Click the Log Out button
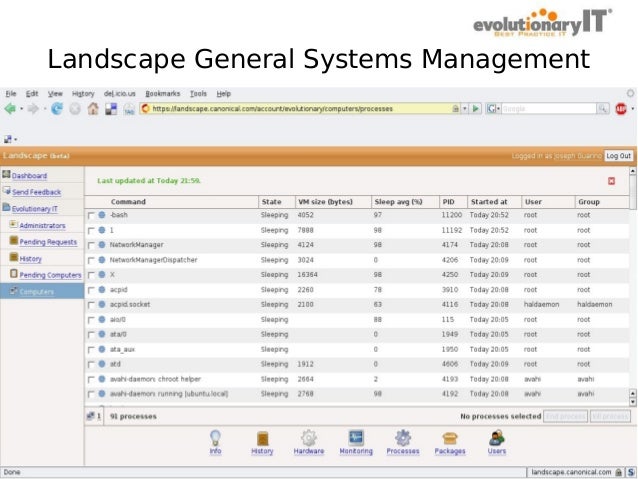 point(618,156)
